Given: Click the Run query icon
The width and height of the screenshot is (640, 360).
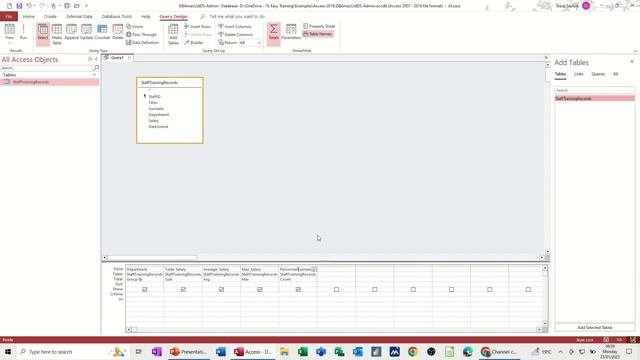Looking at the screenshot, I should point(23,32).
